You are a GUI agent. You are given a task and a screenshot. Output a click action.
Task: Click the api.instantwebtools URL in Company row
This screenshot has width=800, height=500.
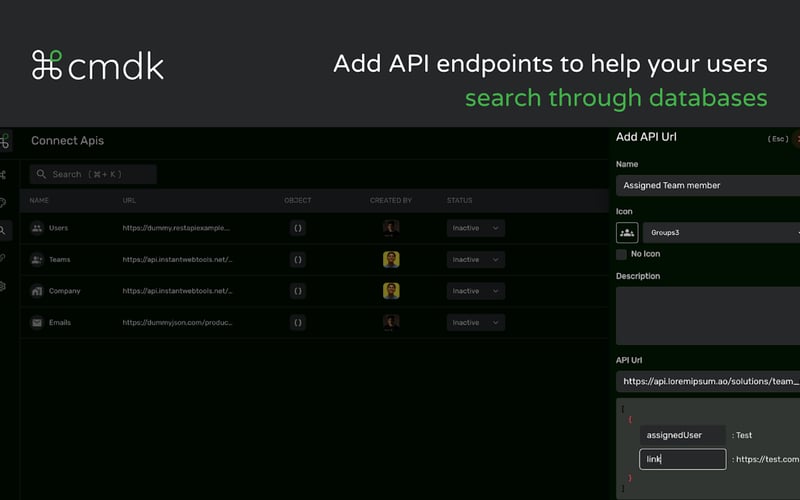[177, 291]
